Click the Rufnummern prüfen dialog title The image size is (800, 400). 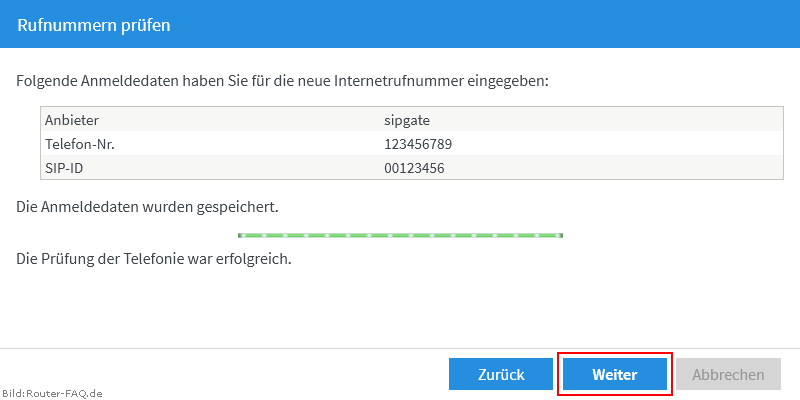[x=94, y=25]
